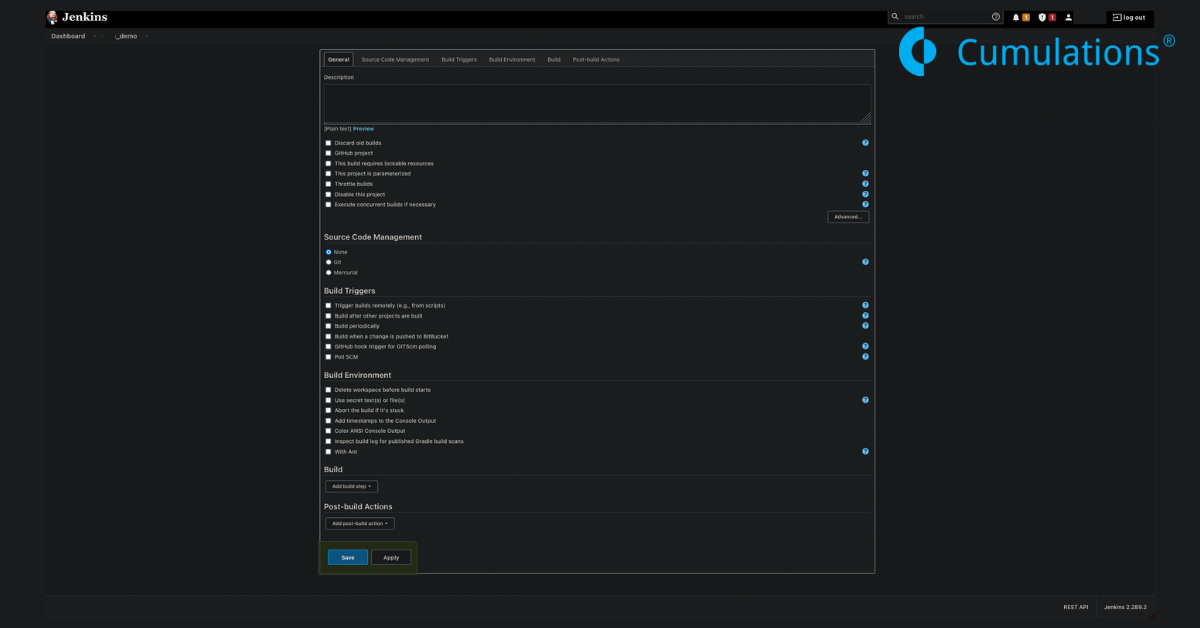
Task: Open the Build Environment tab
Action: tap(512, 60)
